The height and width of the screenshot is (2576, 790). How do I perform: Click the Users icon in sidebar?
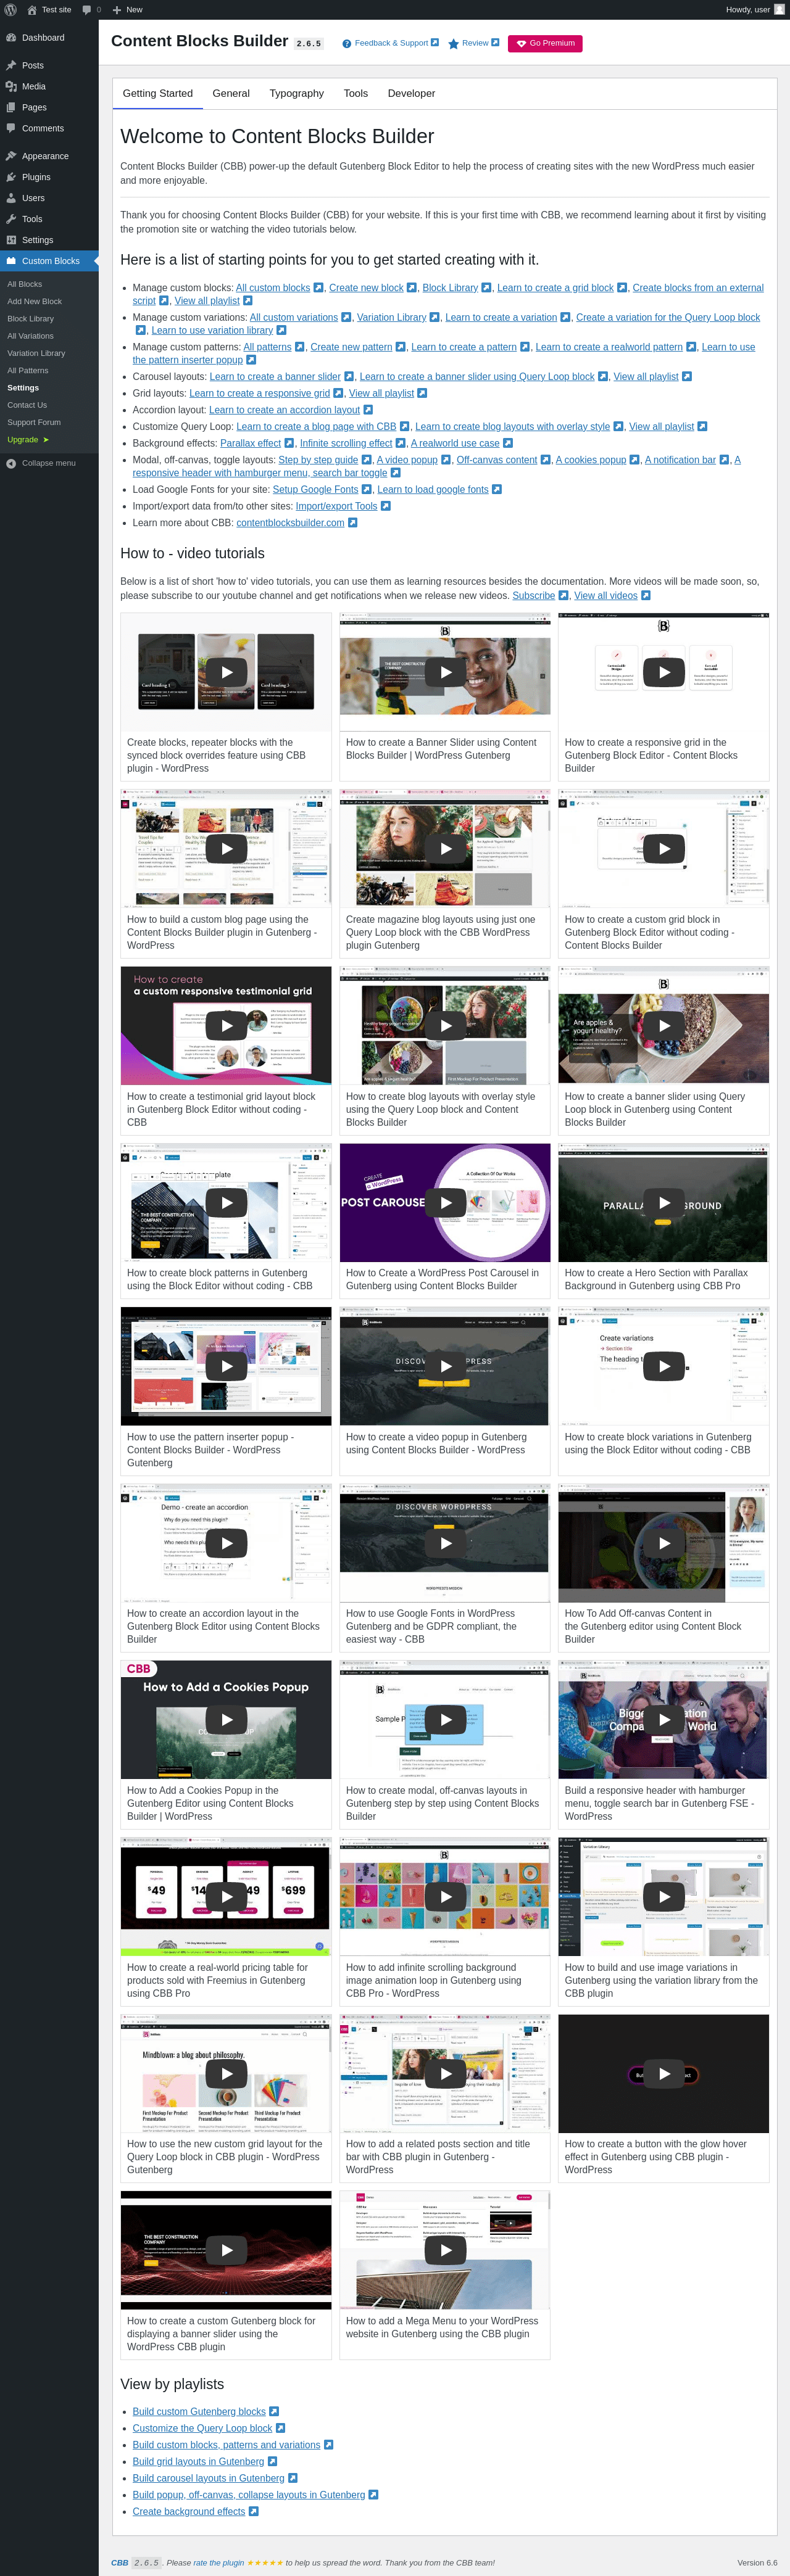[x=11, y=199]
